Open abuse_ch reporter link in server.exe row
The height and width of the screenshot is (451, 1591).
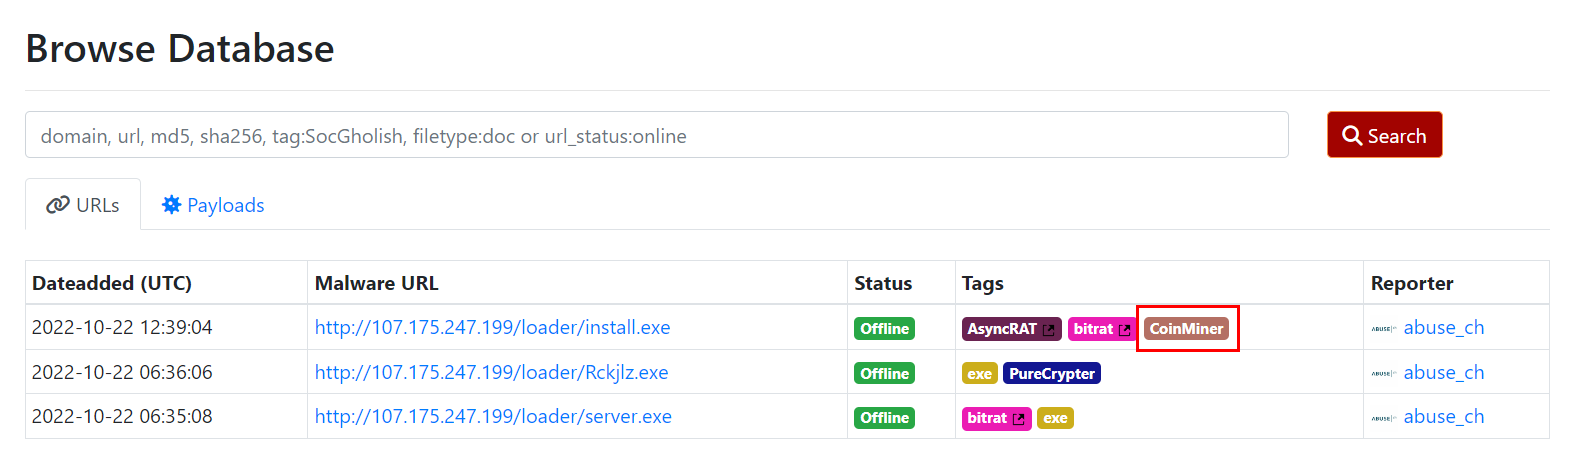click(1444, 416)
